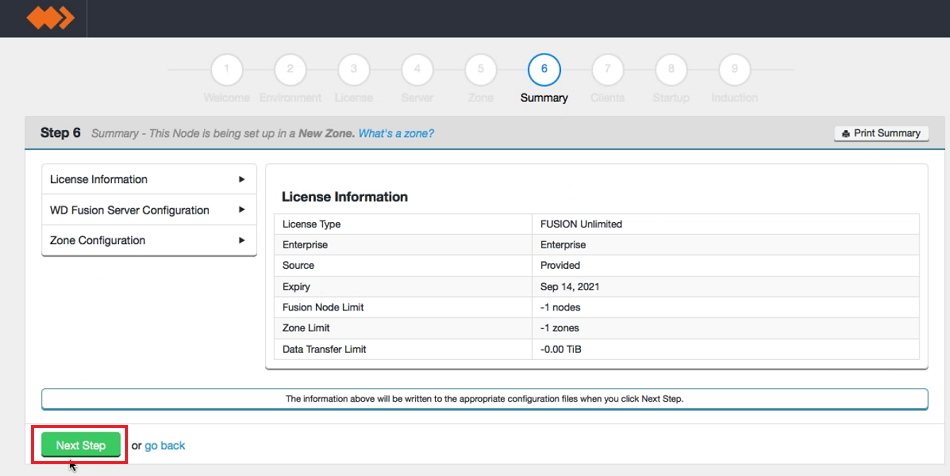
Task: Go to step 1 Welcome circle
Action: coord(227,69)
